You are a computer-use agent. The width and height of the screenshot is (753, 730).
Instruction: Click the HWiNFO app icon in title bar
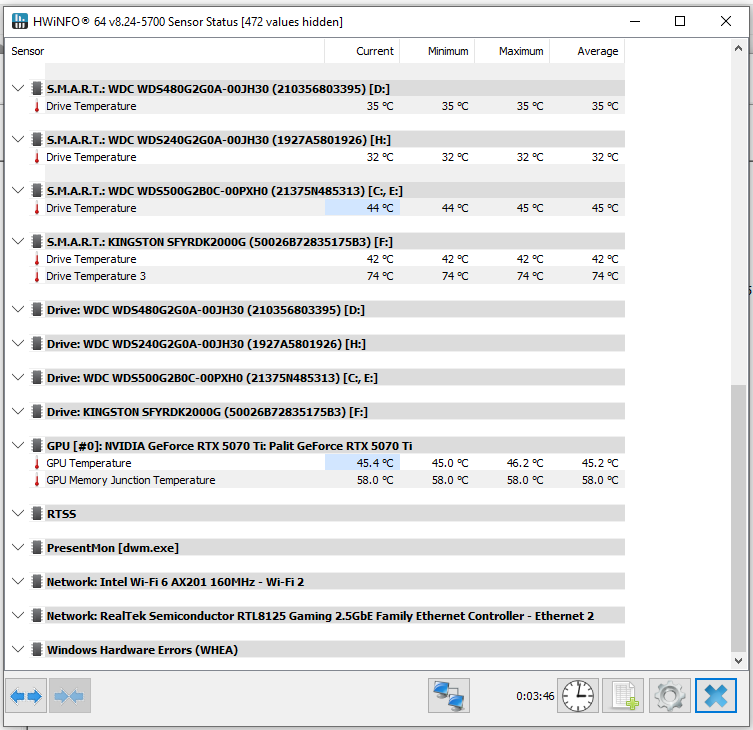click(20, 21)
